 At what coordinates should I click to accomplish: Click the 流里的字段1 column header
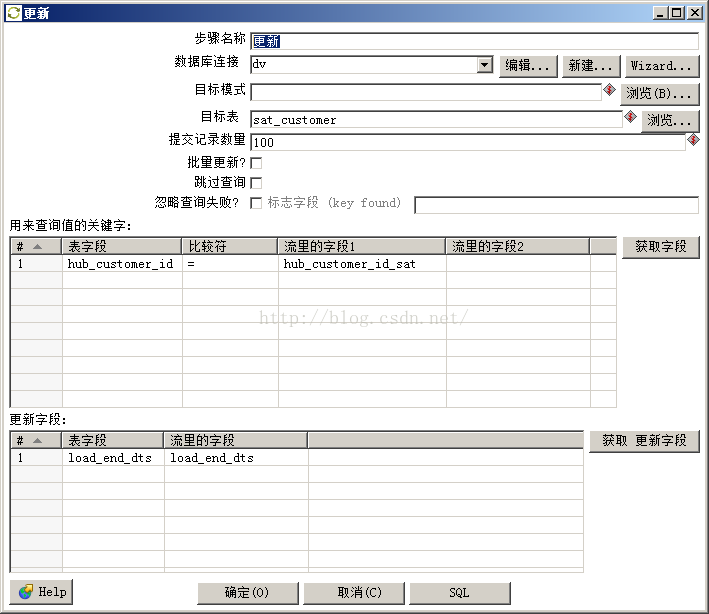click(x=362, y=246)
